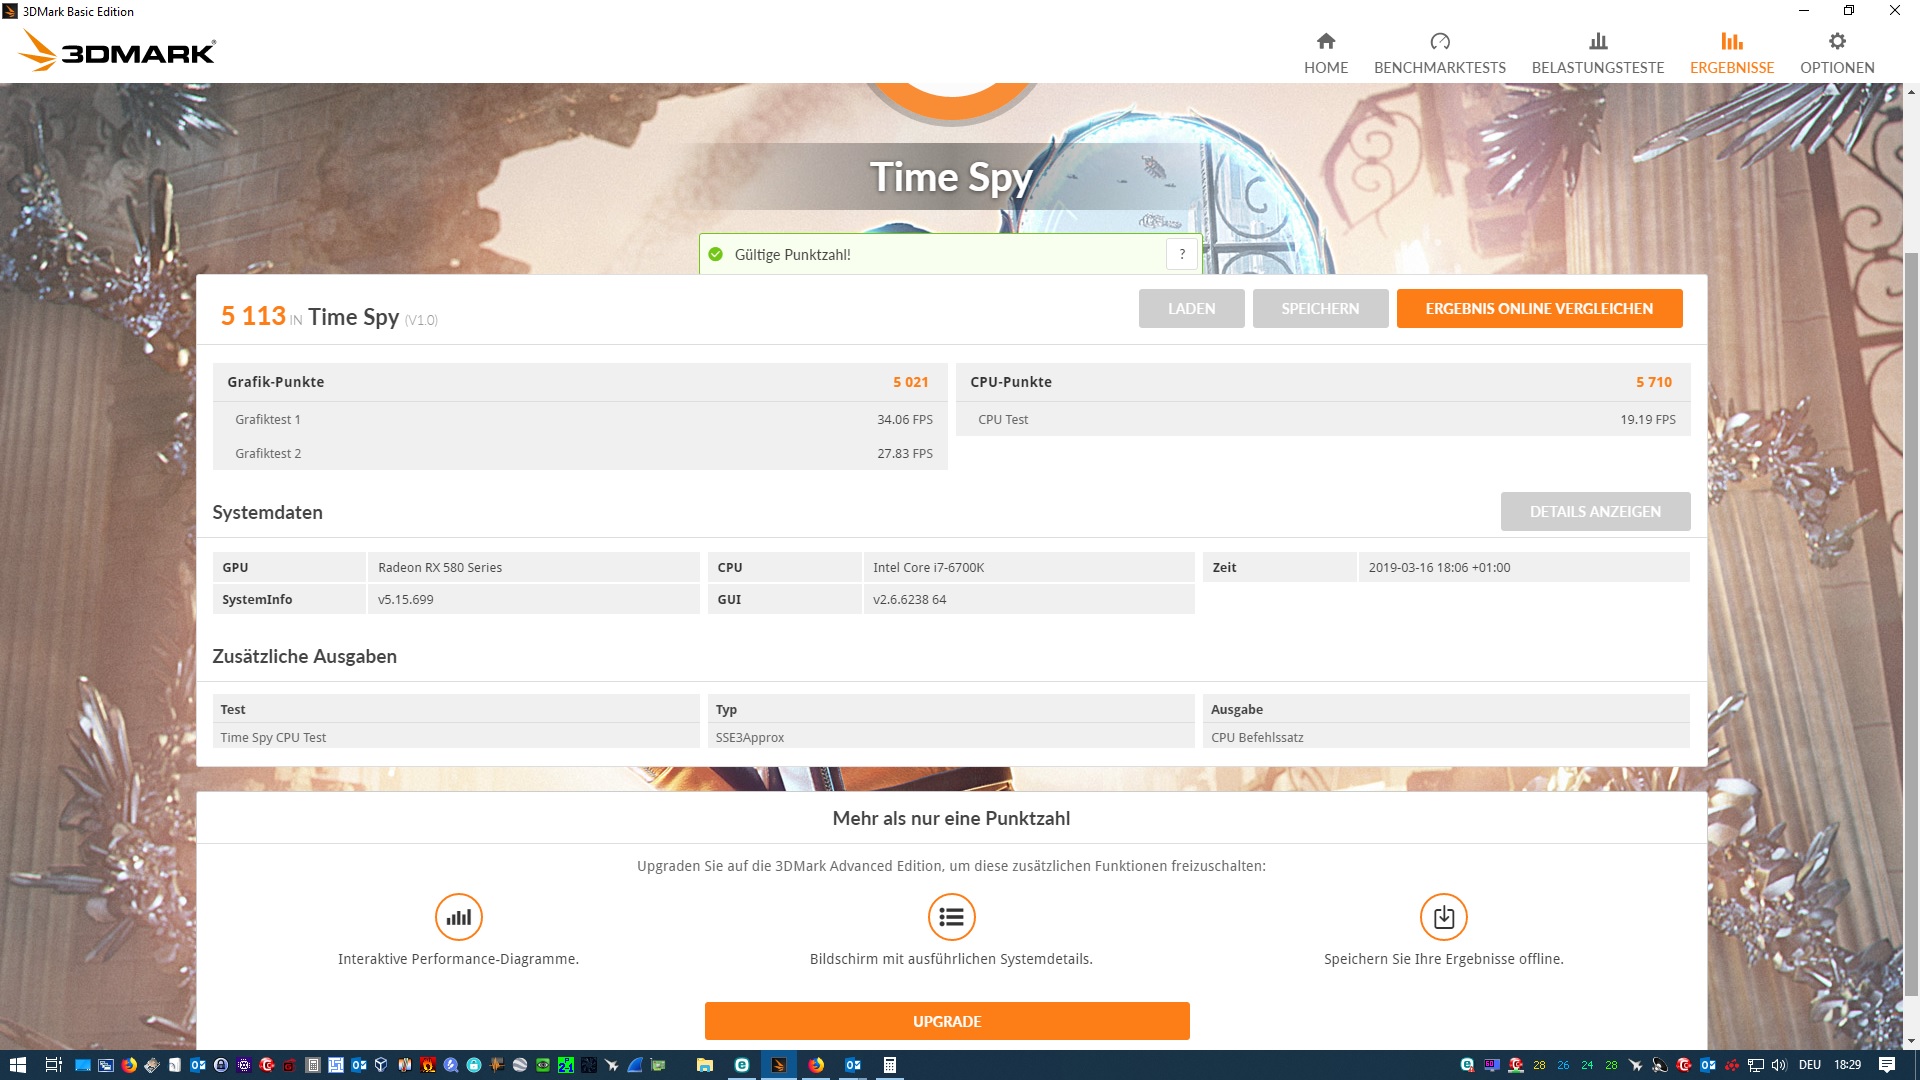Click the question mark help button
The width and height of the screenshot is (1920, 1080).
1181,254
